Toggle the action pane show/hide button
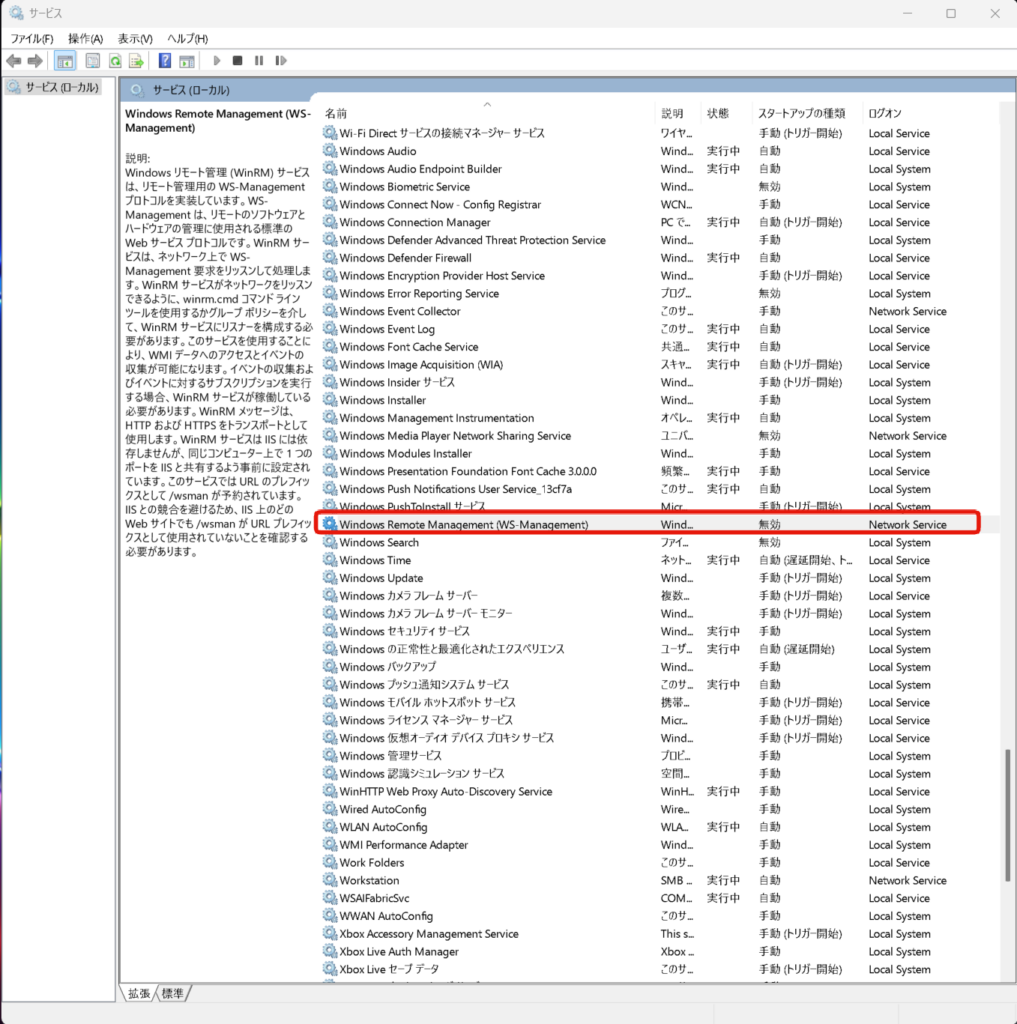 click(186, 61)
